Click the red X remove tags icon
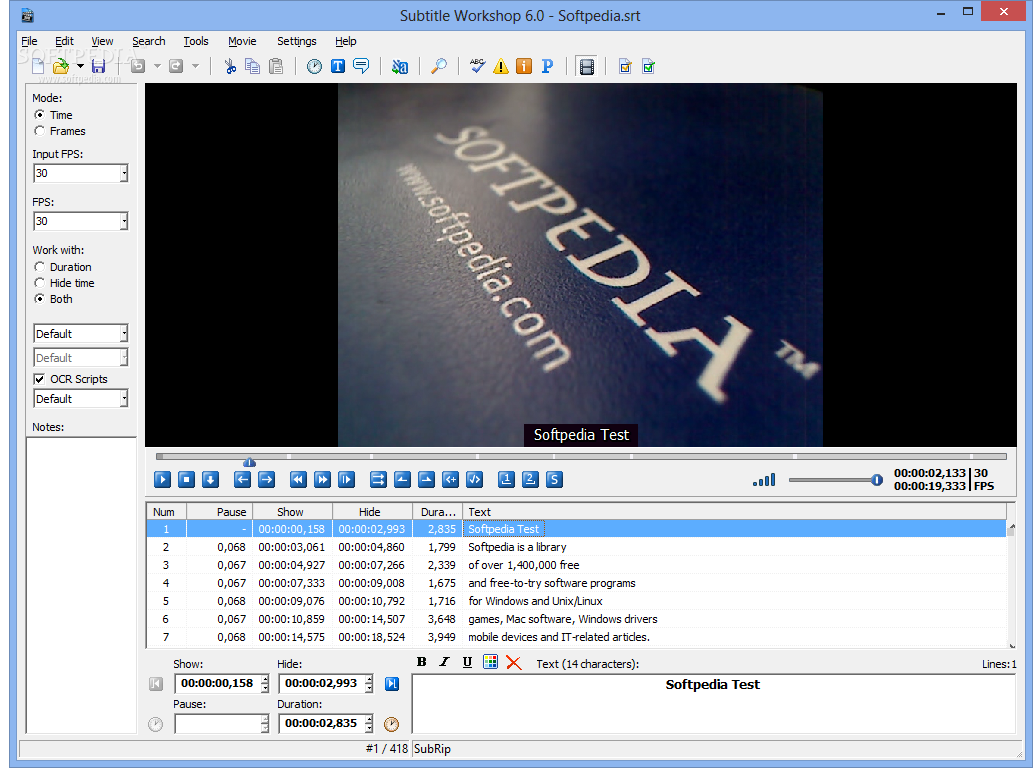This screenshot has width=1033, height=768. (x=514, y=663)
